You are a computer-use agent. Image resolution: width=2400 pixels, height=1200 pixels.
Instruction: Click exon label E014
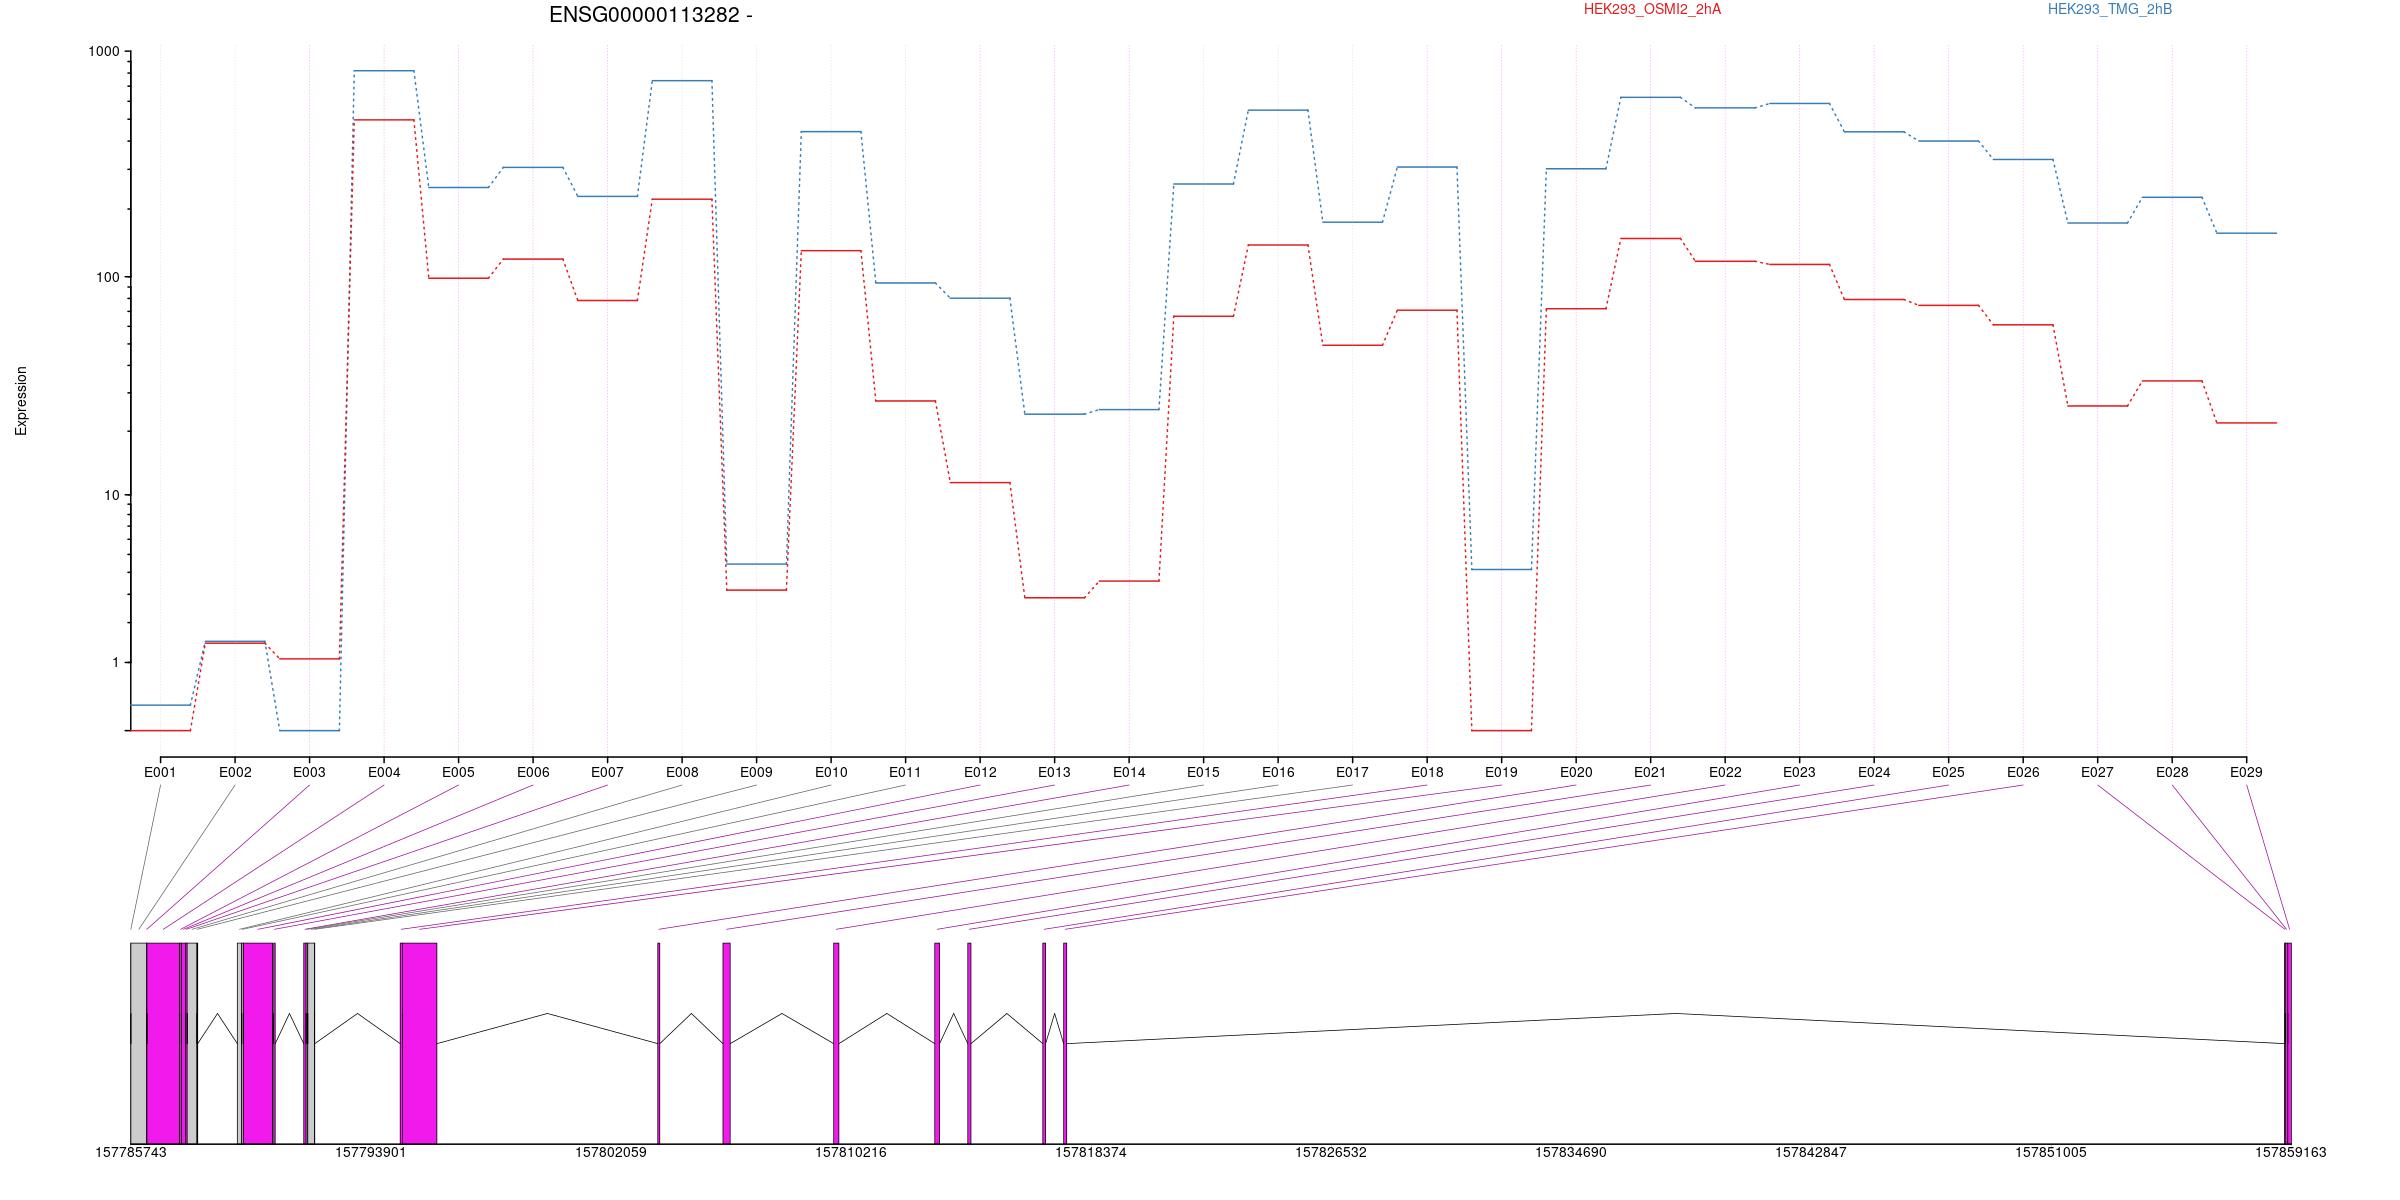click(1129, 772)
